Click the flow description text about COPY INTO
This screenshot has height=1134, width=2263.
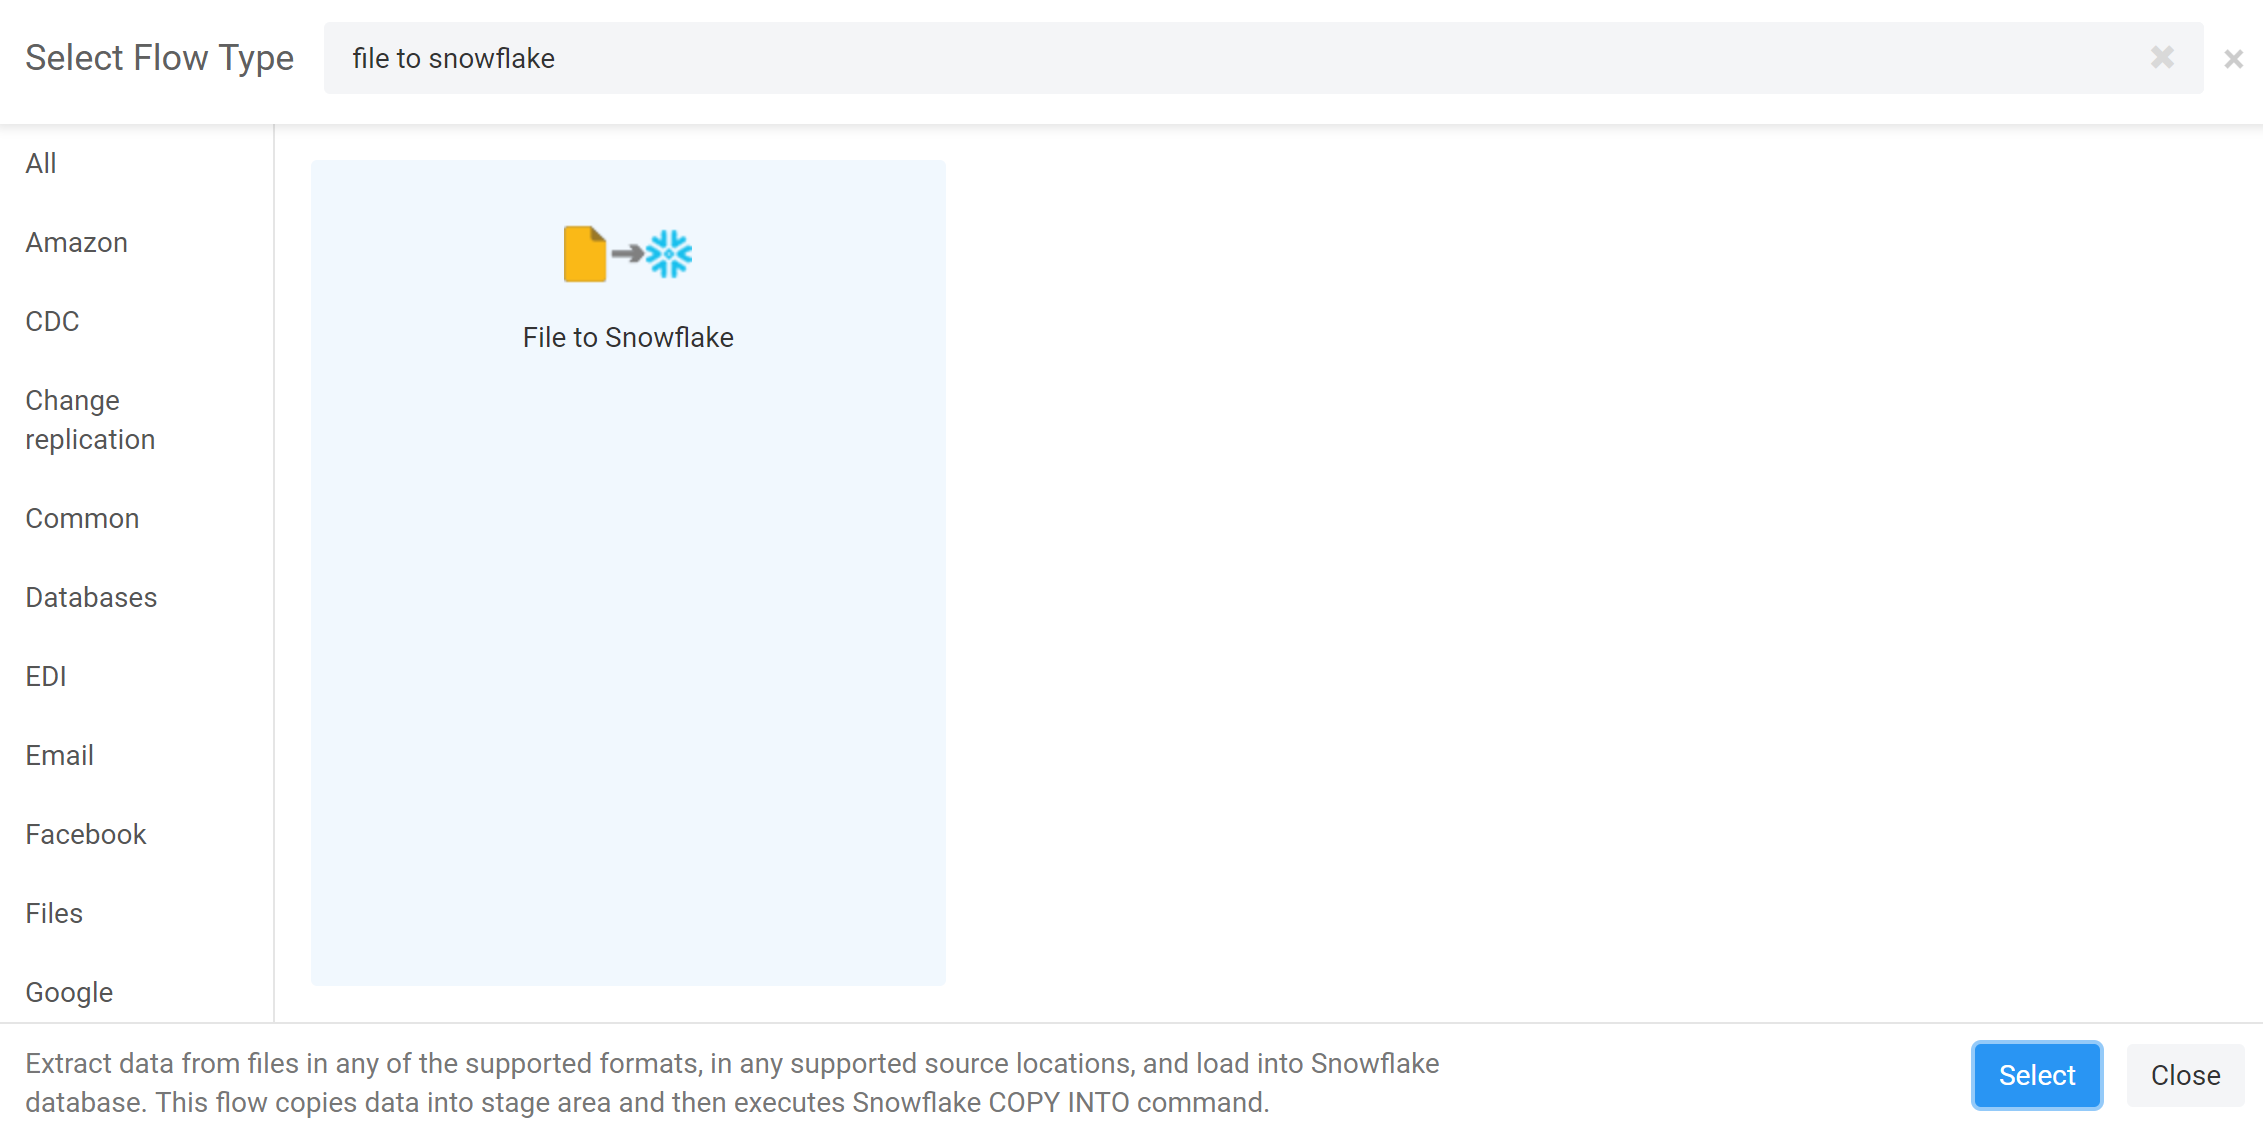(732, 1082)
